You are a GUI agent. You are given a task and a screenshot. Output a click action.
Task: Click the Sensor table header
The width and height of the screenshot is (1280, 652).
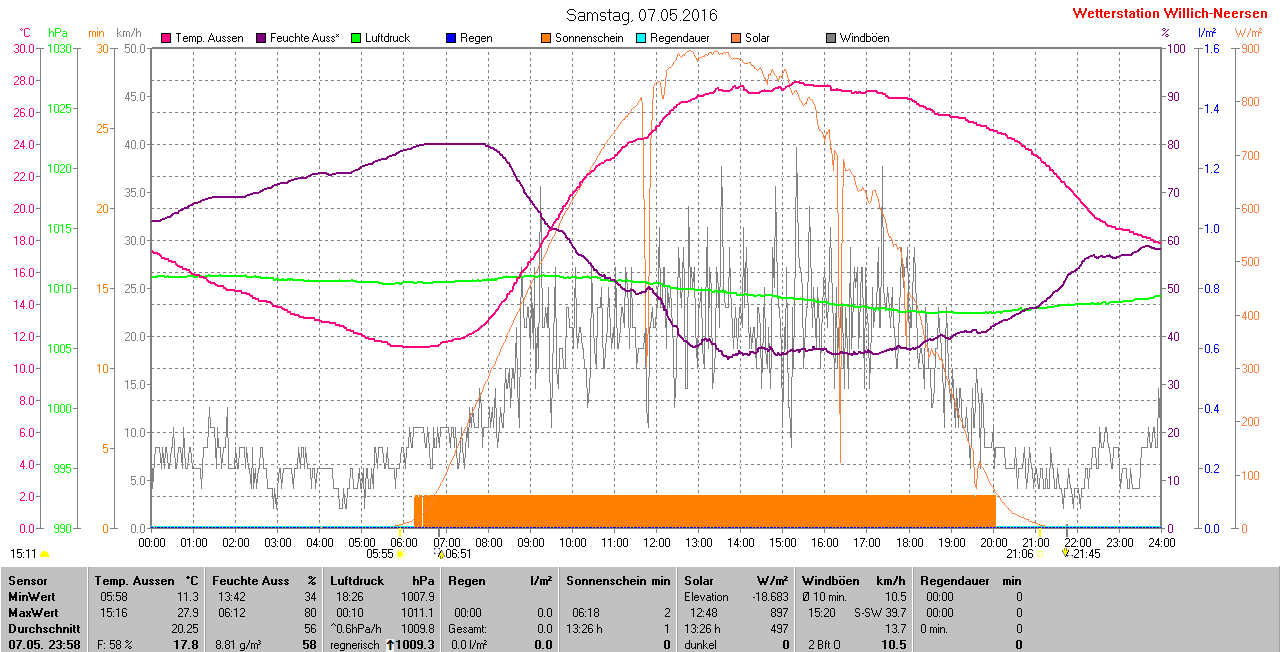point(27,580)
